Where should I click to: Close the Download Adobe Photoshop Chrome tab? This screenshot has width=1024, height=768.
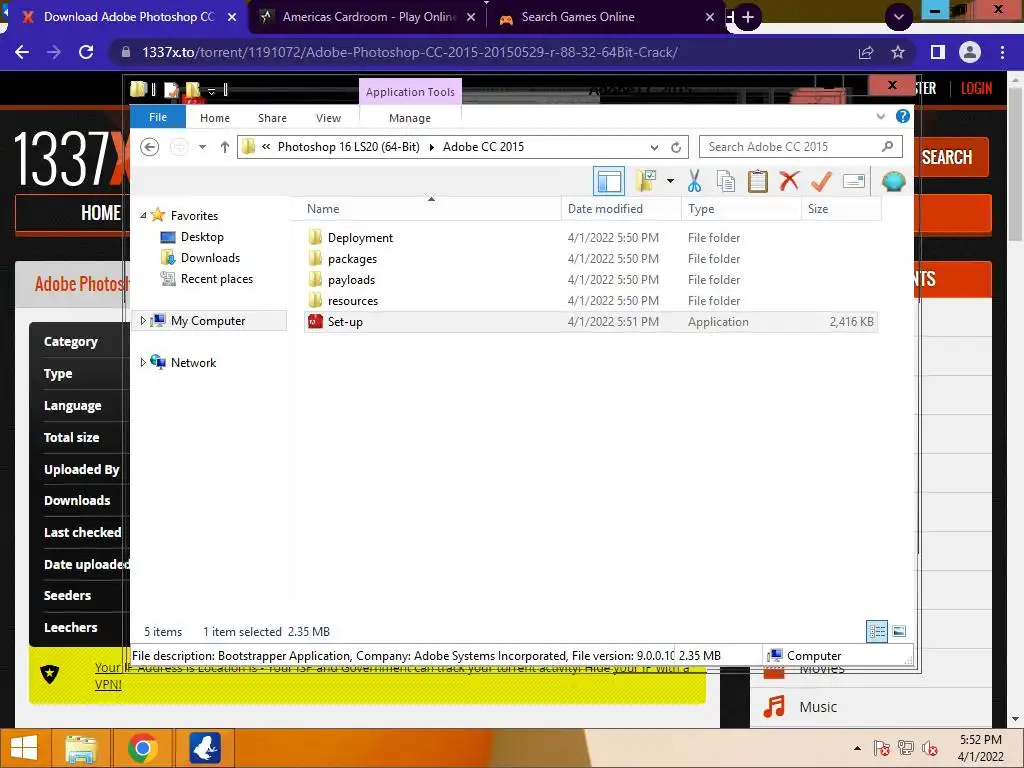232,17
